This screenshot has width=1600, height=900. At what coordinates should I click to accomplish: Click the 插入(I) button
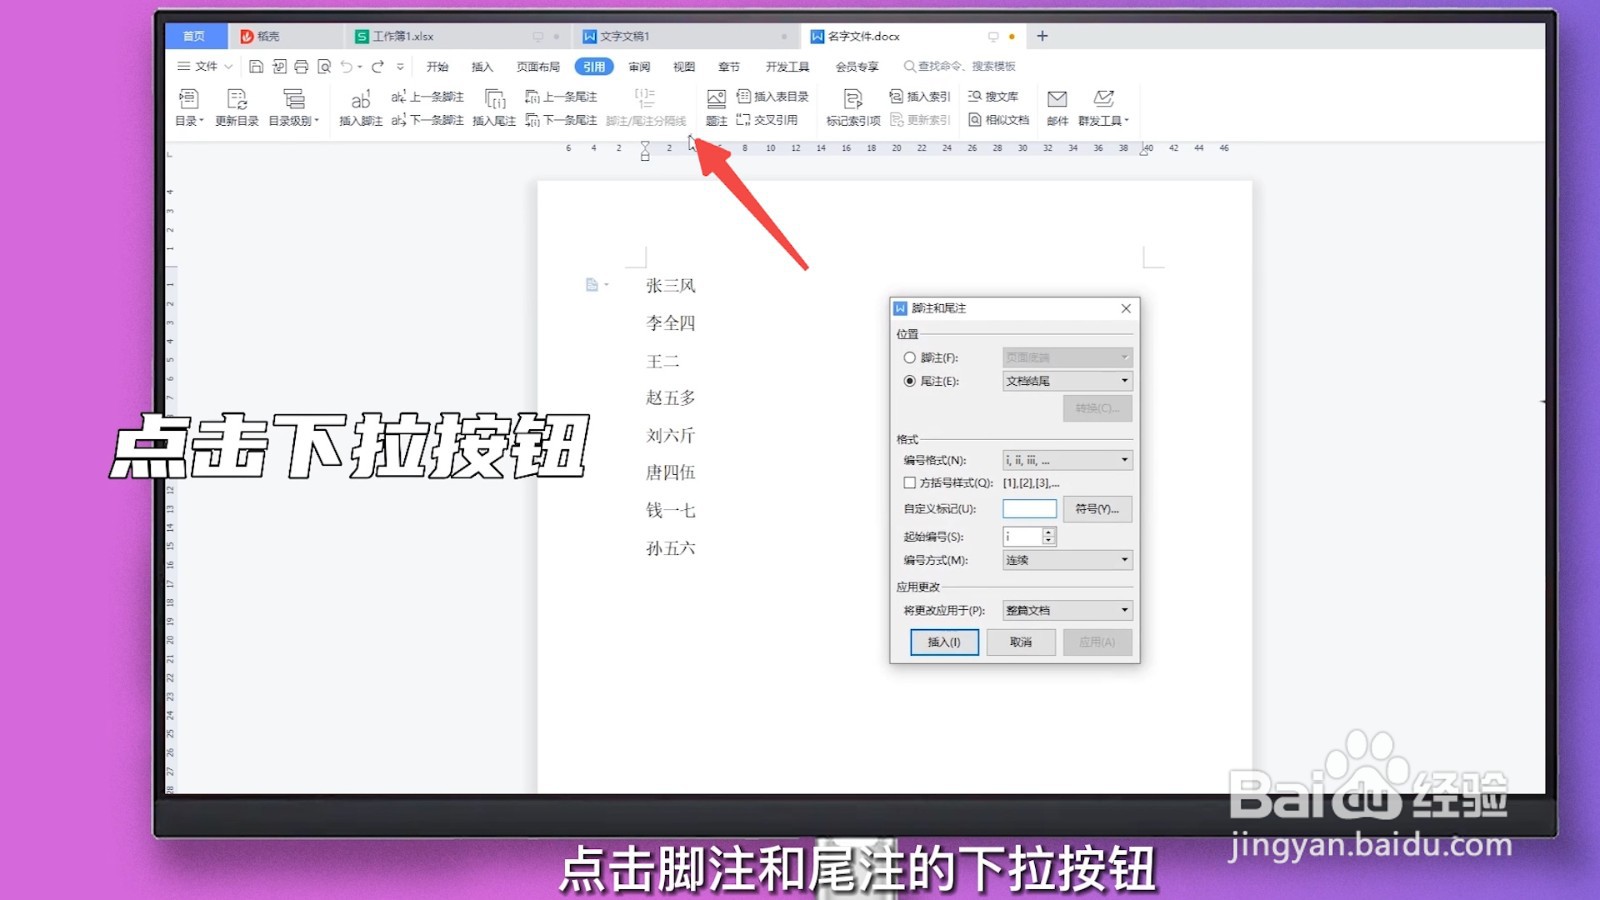click(942, 642)
